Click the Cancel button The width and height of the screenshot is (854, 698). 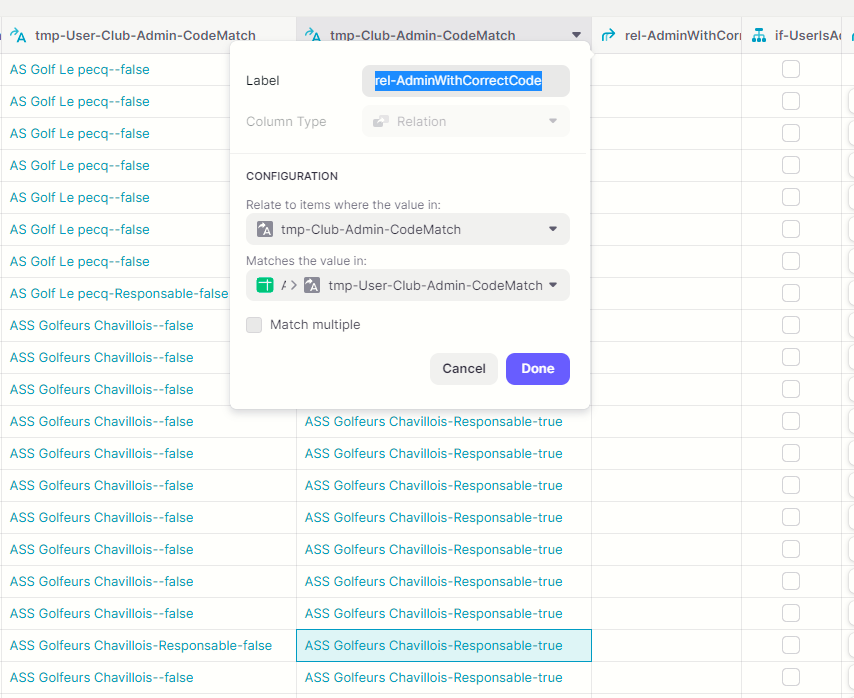tap(463, 369)
